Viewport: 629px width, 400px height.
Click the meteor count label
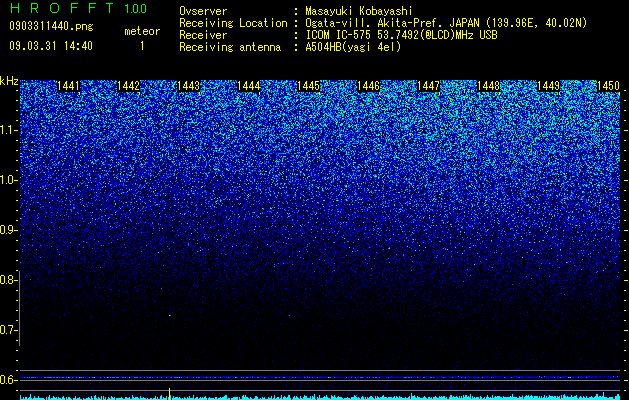coord(142,31)
